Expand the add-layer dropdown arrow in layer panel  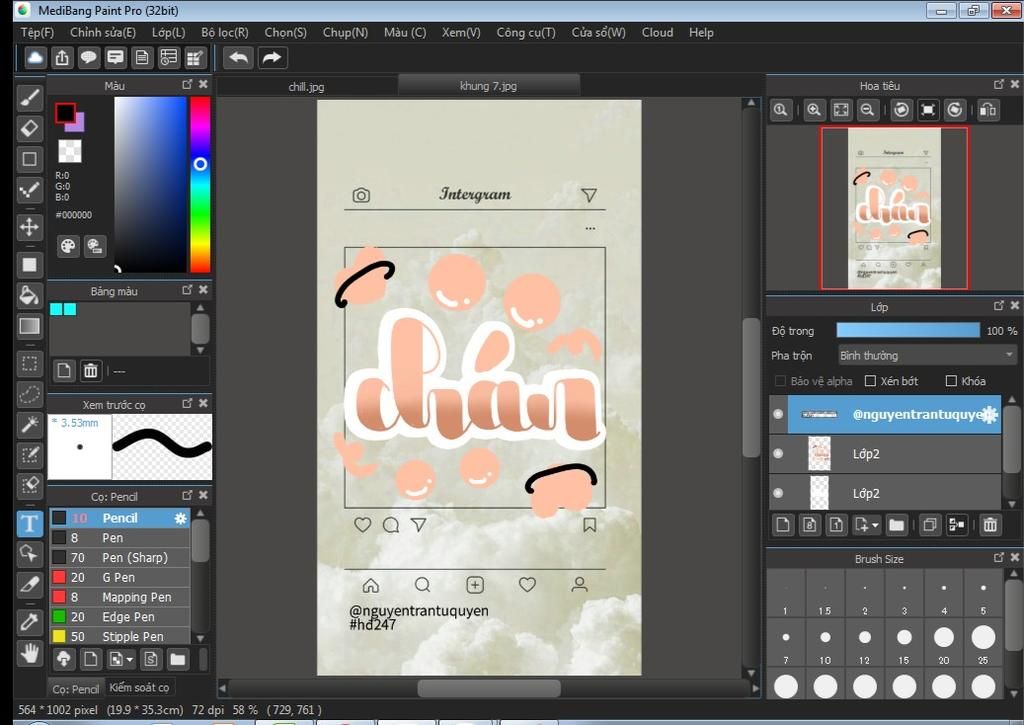pyautogui.click(x=876, y=525)
